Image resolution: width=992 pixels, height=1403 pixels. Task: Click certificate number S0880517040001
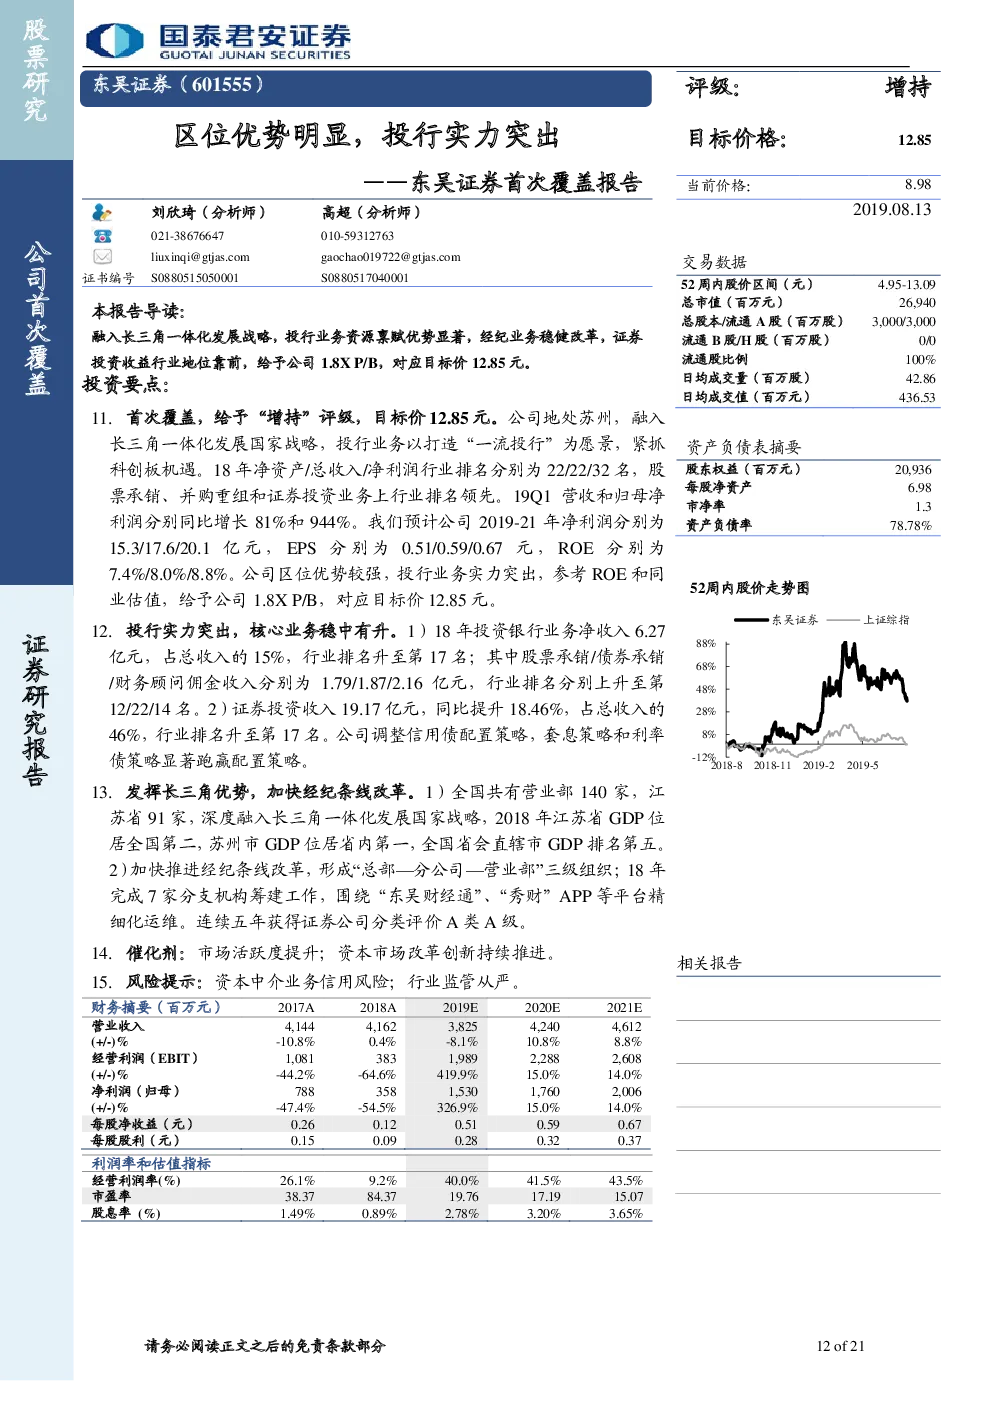[365, 278]
